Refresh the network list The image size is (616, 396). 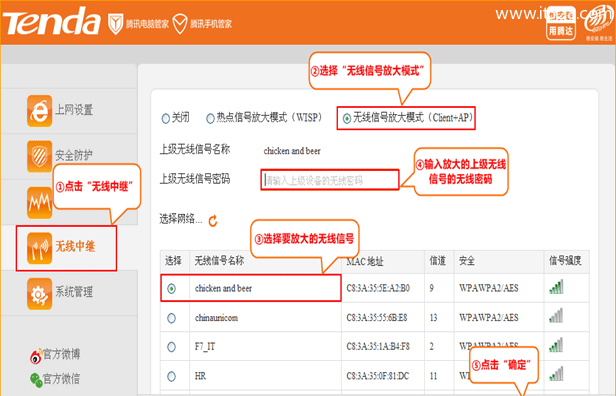pos(213,221)
